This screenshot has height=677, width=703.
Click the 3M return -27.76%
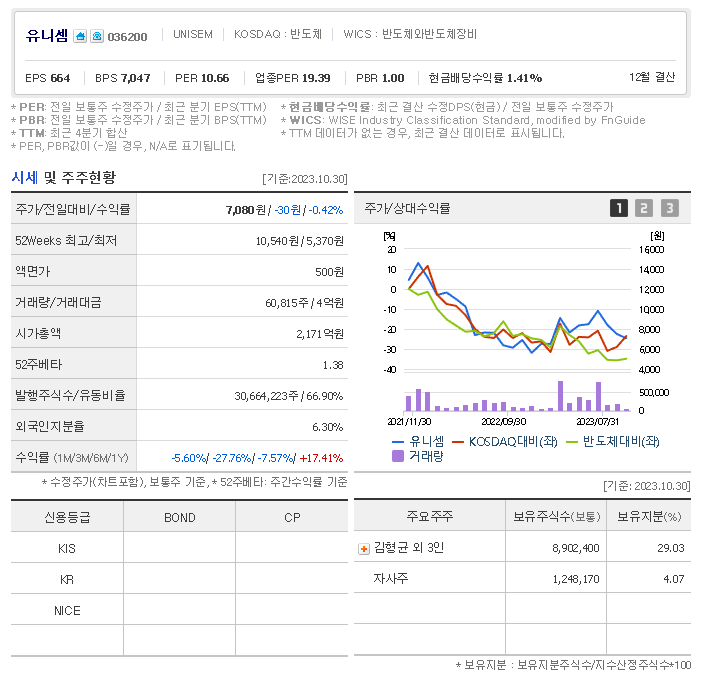(x=232, y=458)
